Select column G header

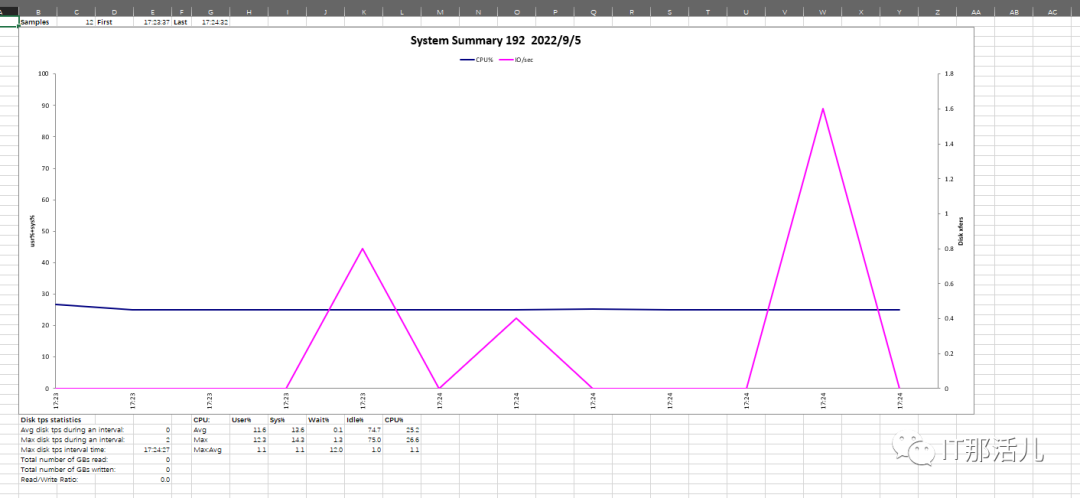click(x=210, y=12)
